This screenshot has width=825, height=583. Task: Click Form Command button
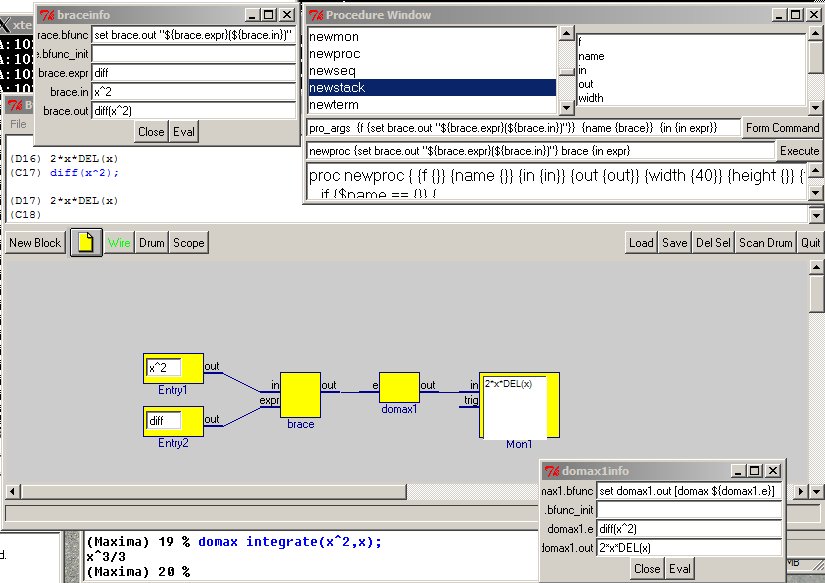(x=782, y=128)
